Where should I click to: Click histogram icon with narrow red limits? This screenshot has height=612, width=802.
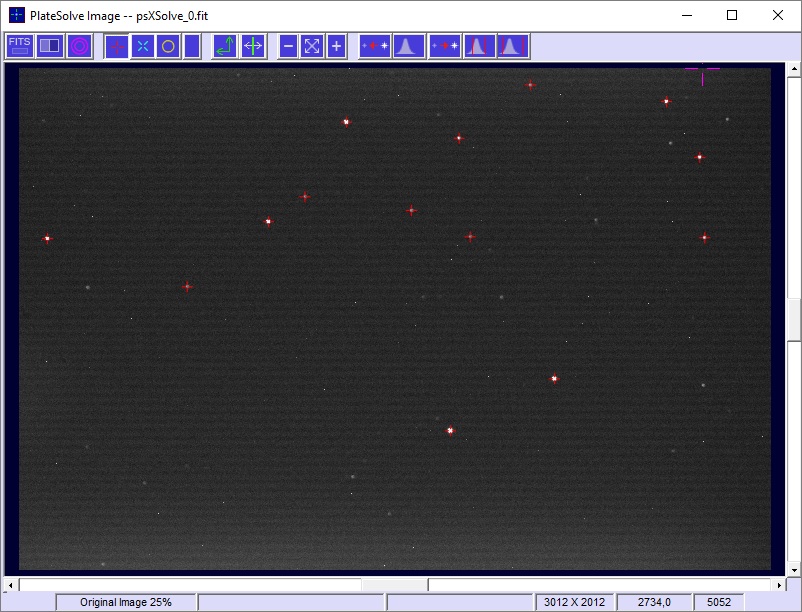click(x=479, y=46)
